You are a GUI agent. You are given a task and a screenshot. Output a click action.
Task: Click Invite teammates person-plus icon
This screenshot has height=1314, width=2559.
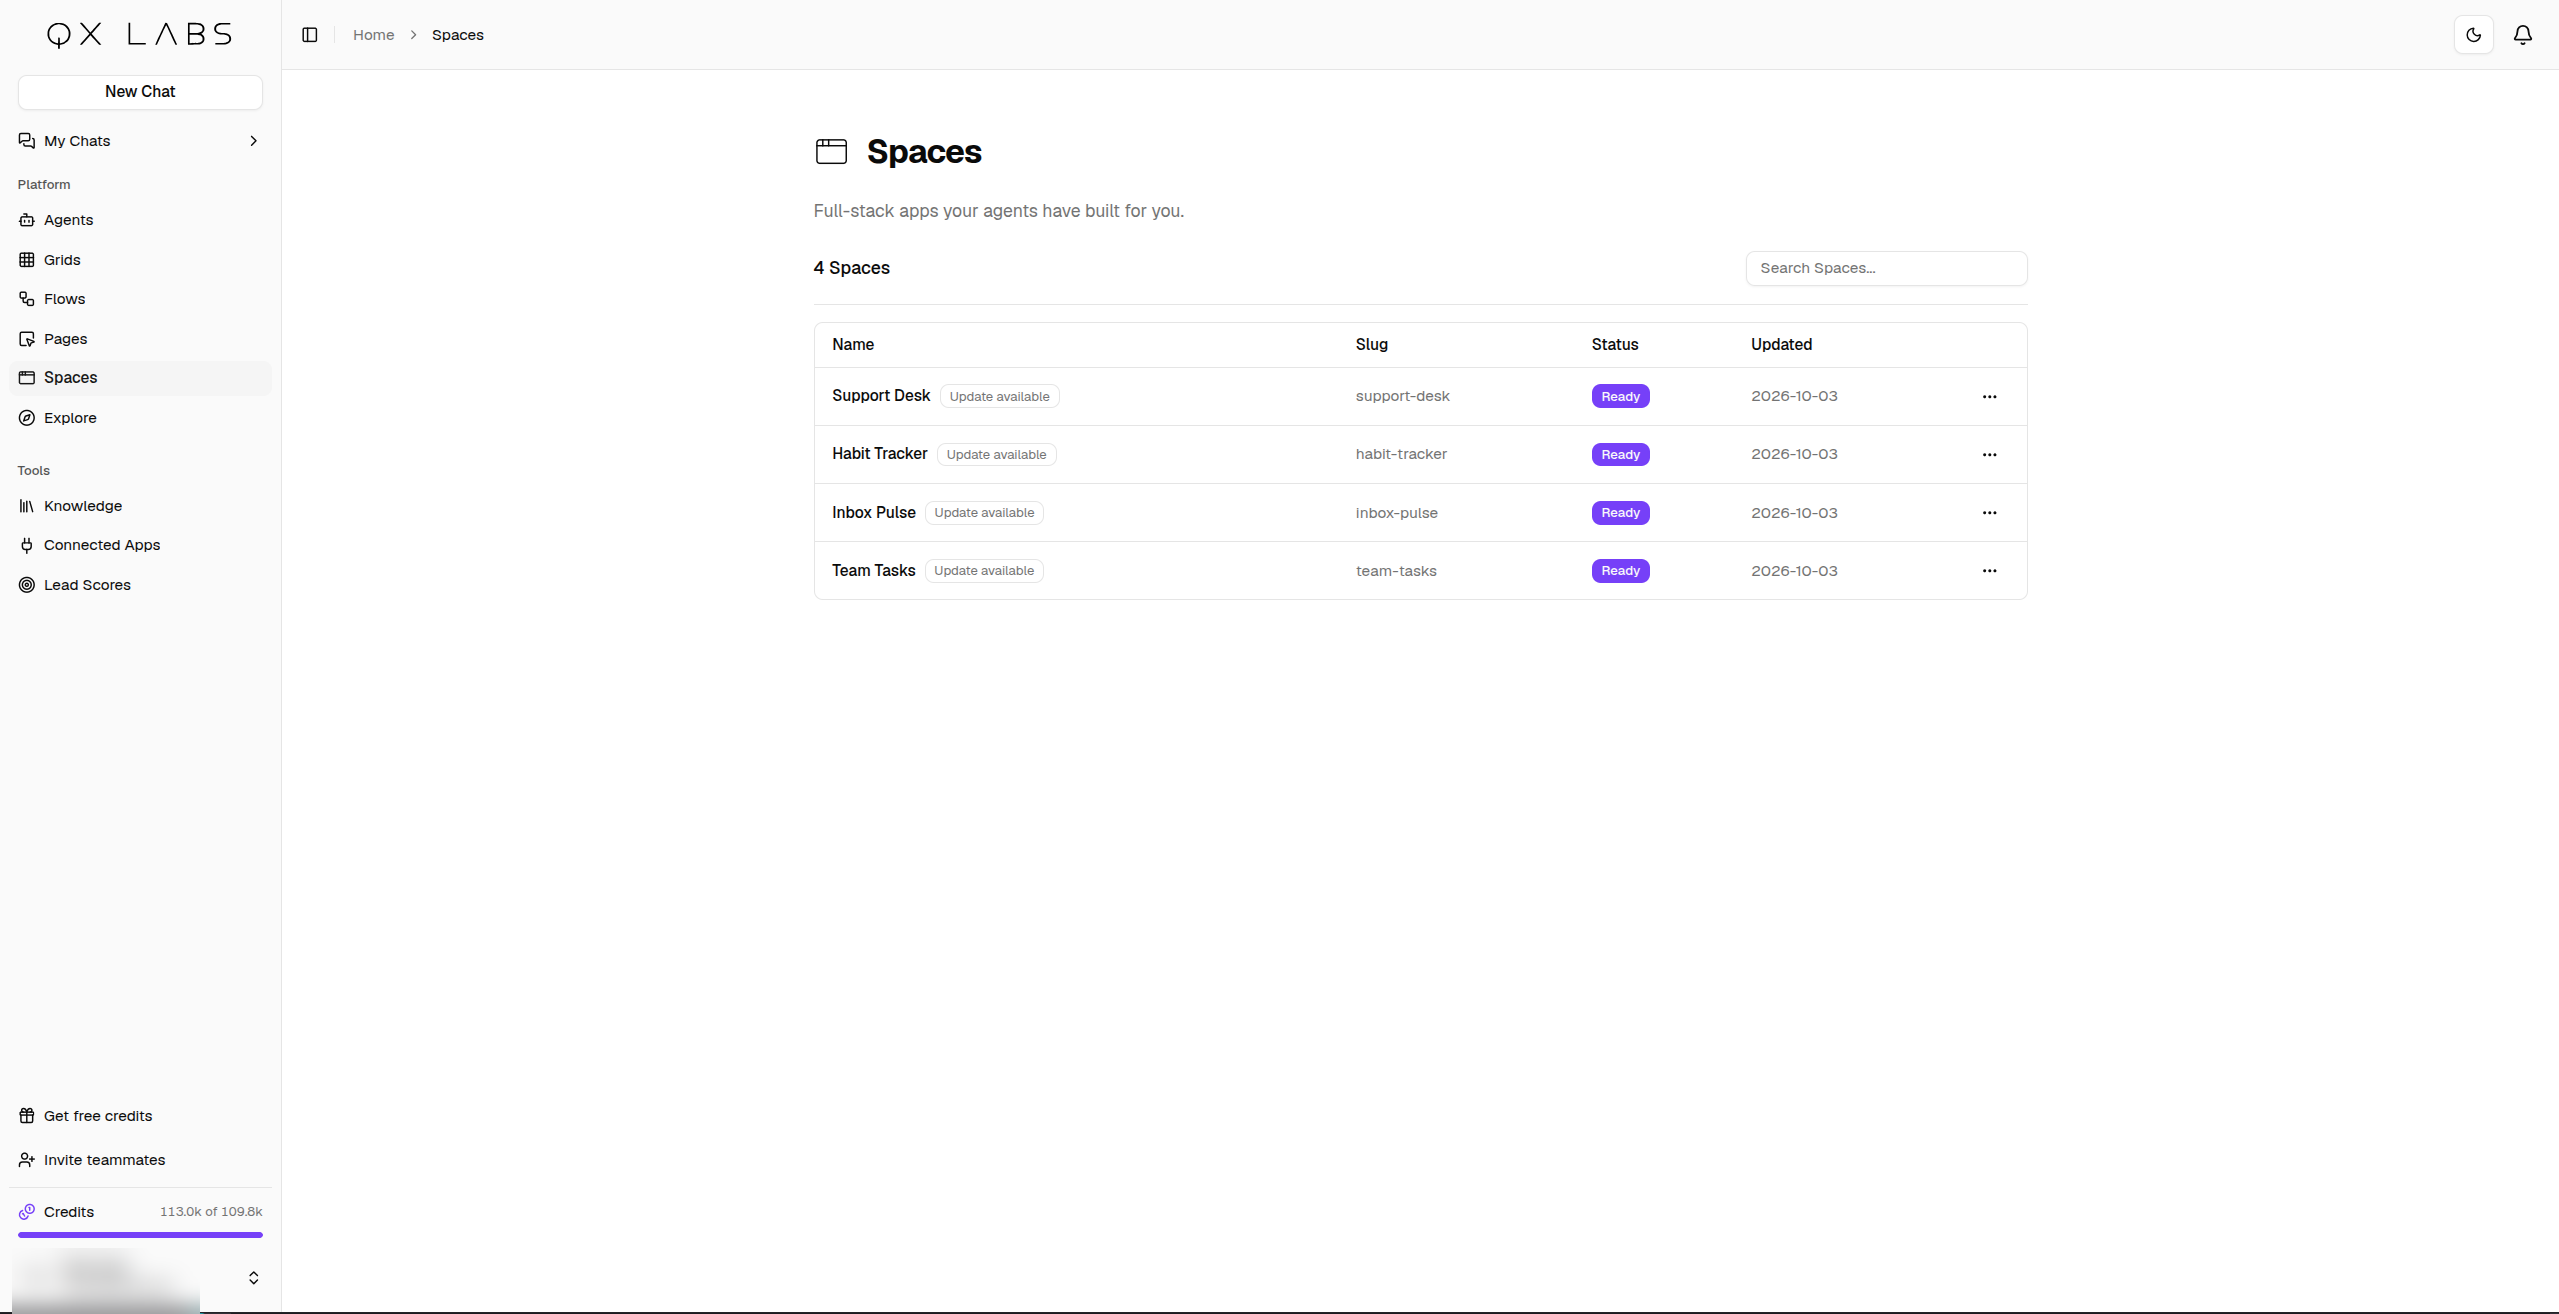pos(27,1160)
